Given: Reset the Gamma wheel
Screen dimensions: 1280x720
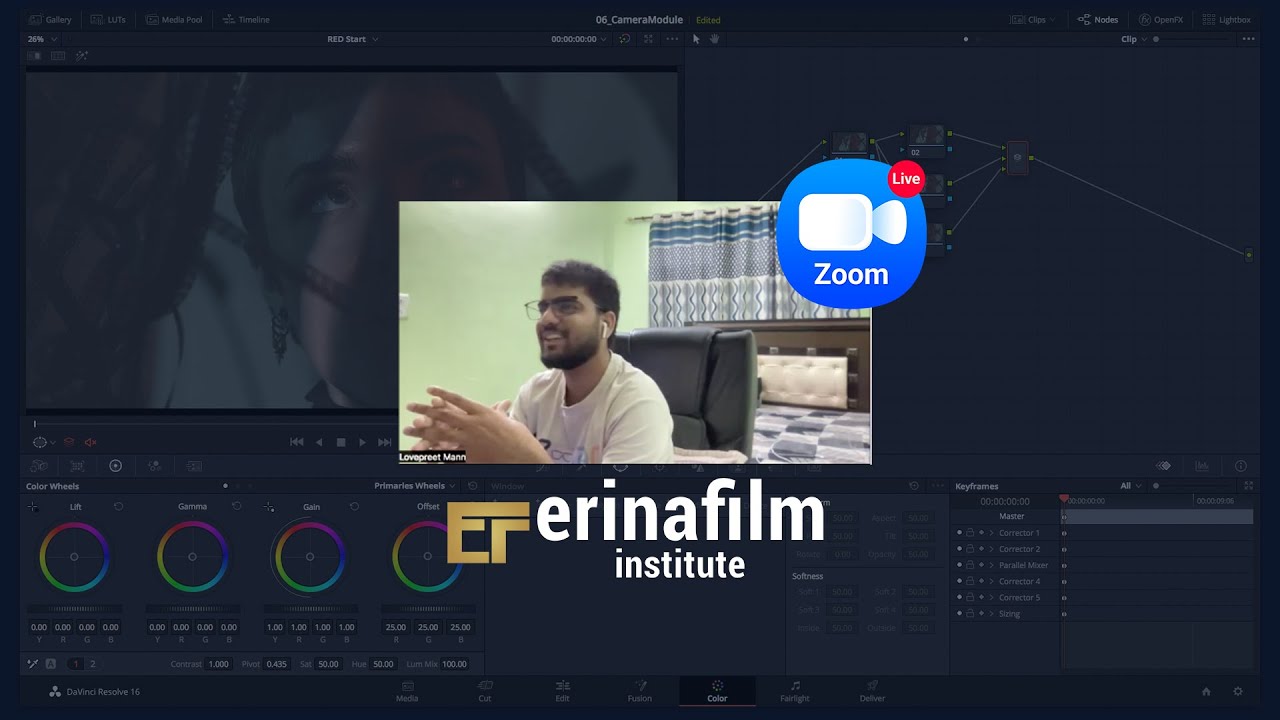Looking at the screenshot, I should pyautogui.click(x=236, y=506).
